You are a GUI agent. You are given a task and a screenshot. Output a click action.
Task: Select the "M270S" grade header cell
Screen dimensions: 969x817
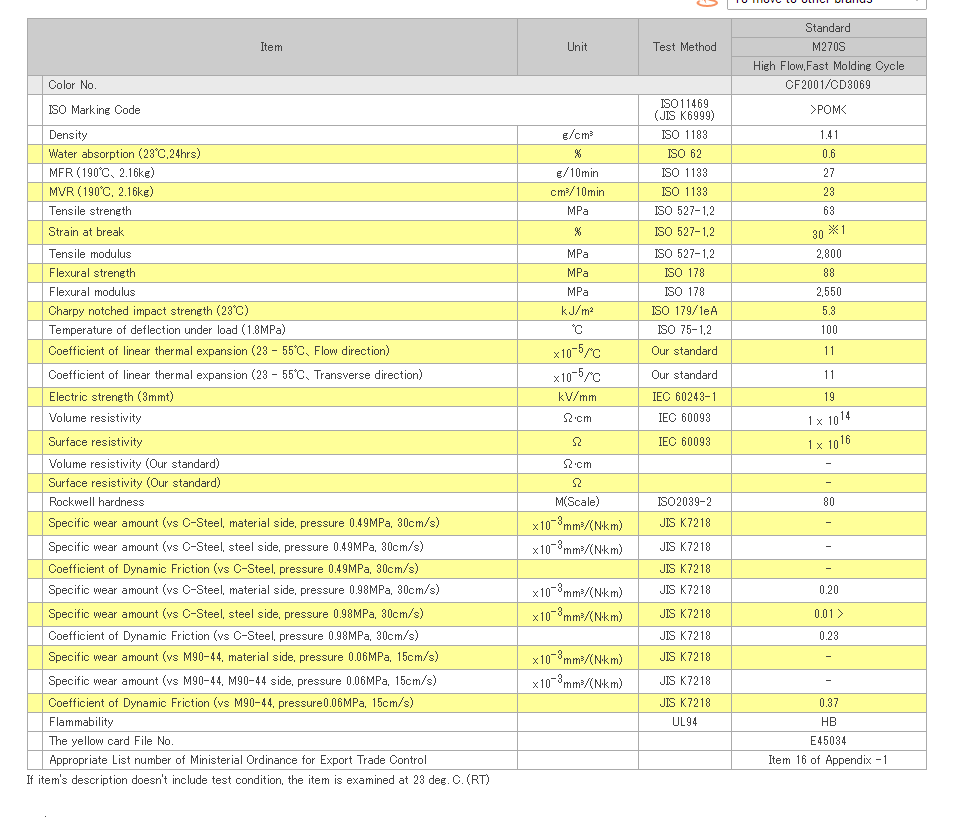point(829,47)
